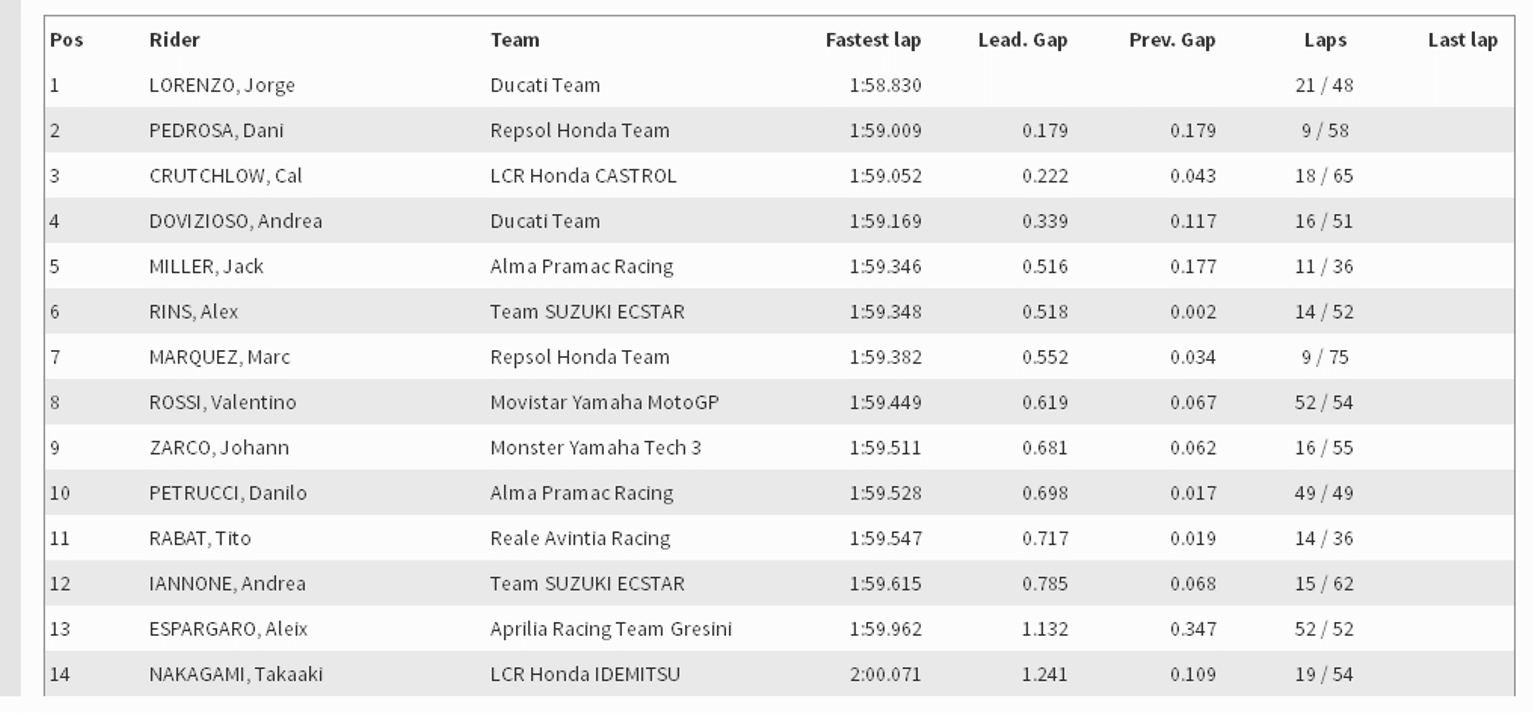Select rider LORENZO, Jorge

tap(222, 85)
